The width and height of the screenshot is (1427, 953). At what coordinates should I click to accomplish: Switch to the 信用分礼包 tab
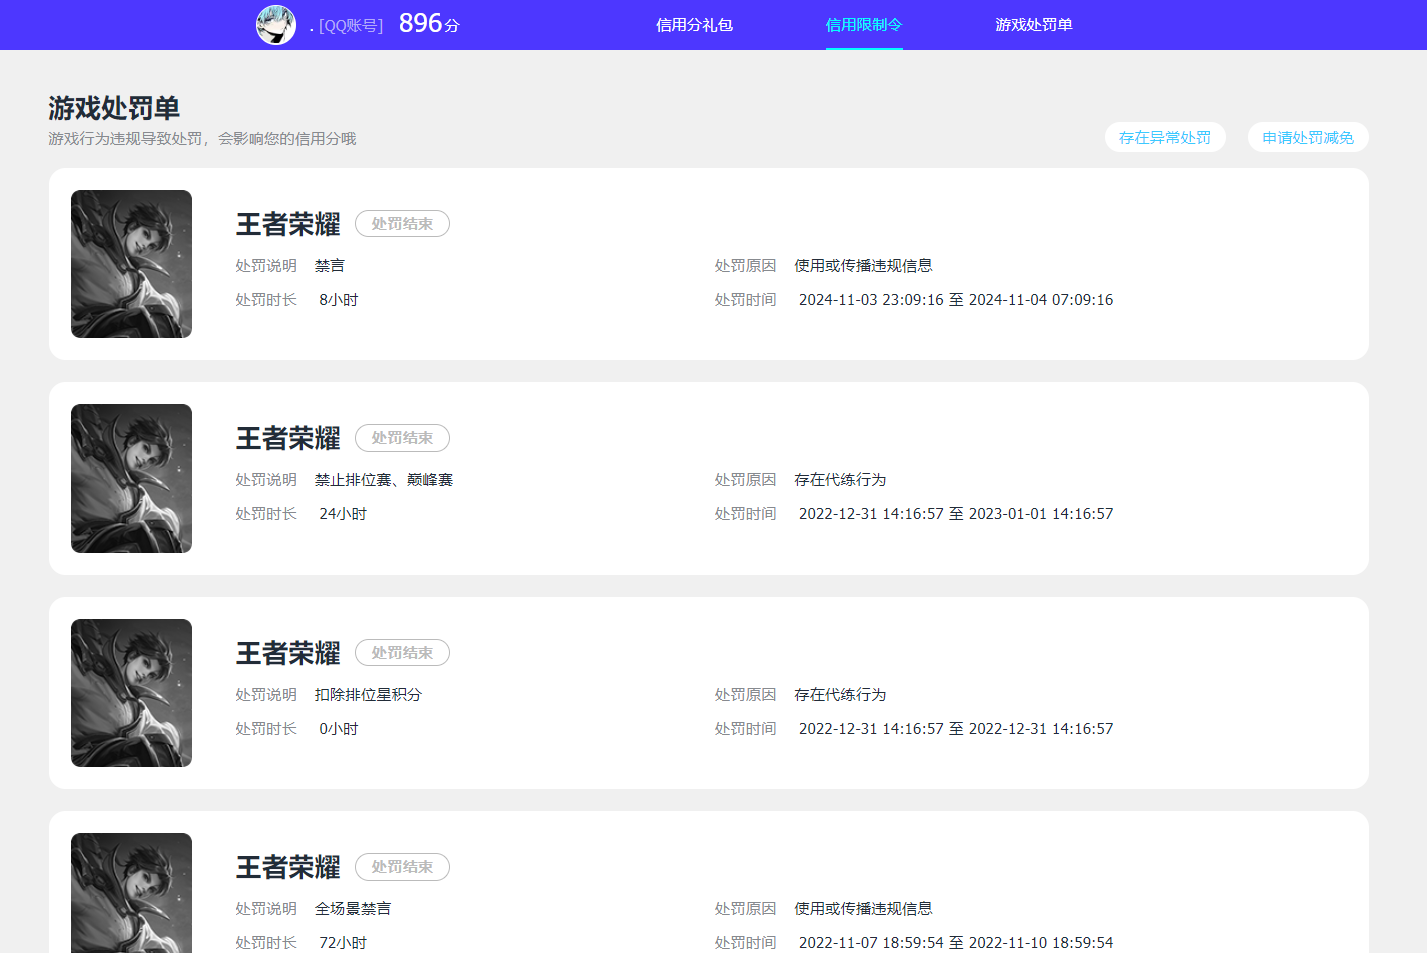pos(694,24)
